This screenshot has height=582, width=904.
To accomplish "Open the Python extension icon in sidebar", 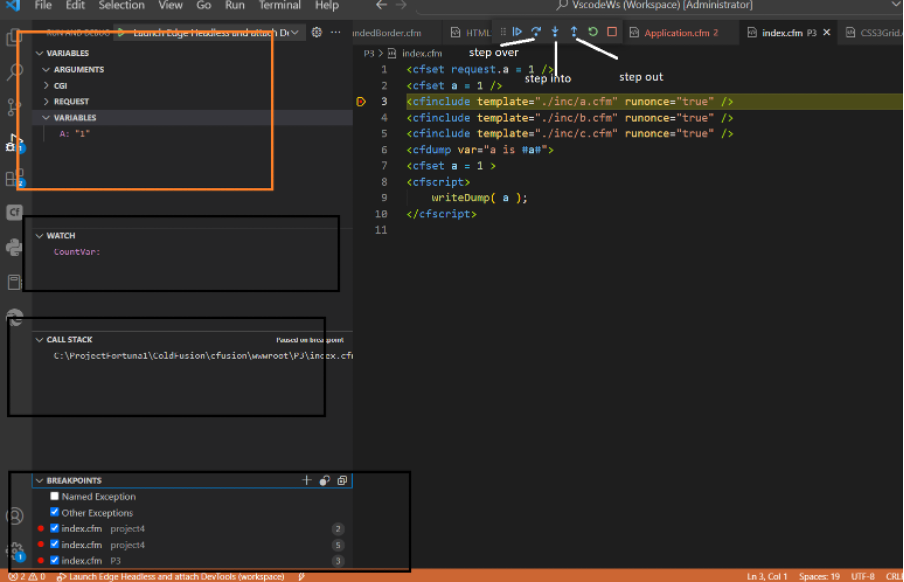I will click(x=13, y=247).
